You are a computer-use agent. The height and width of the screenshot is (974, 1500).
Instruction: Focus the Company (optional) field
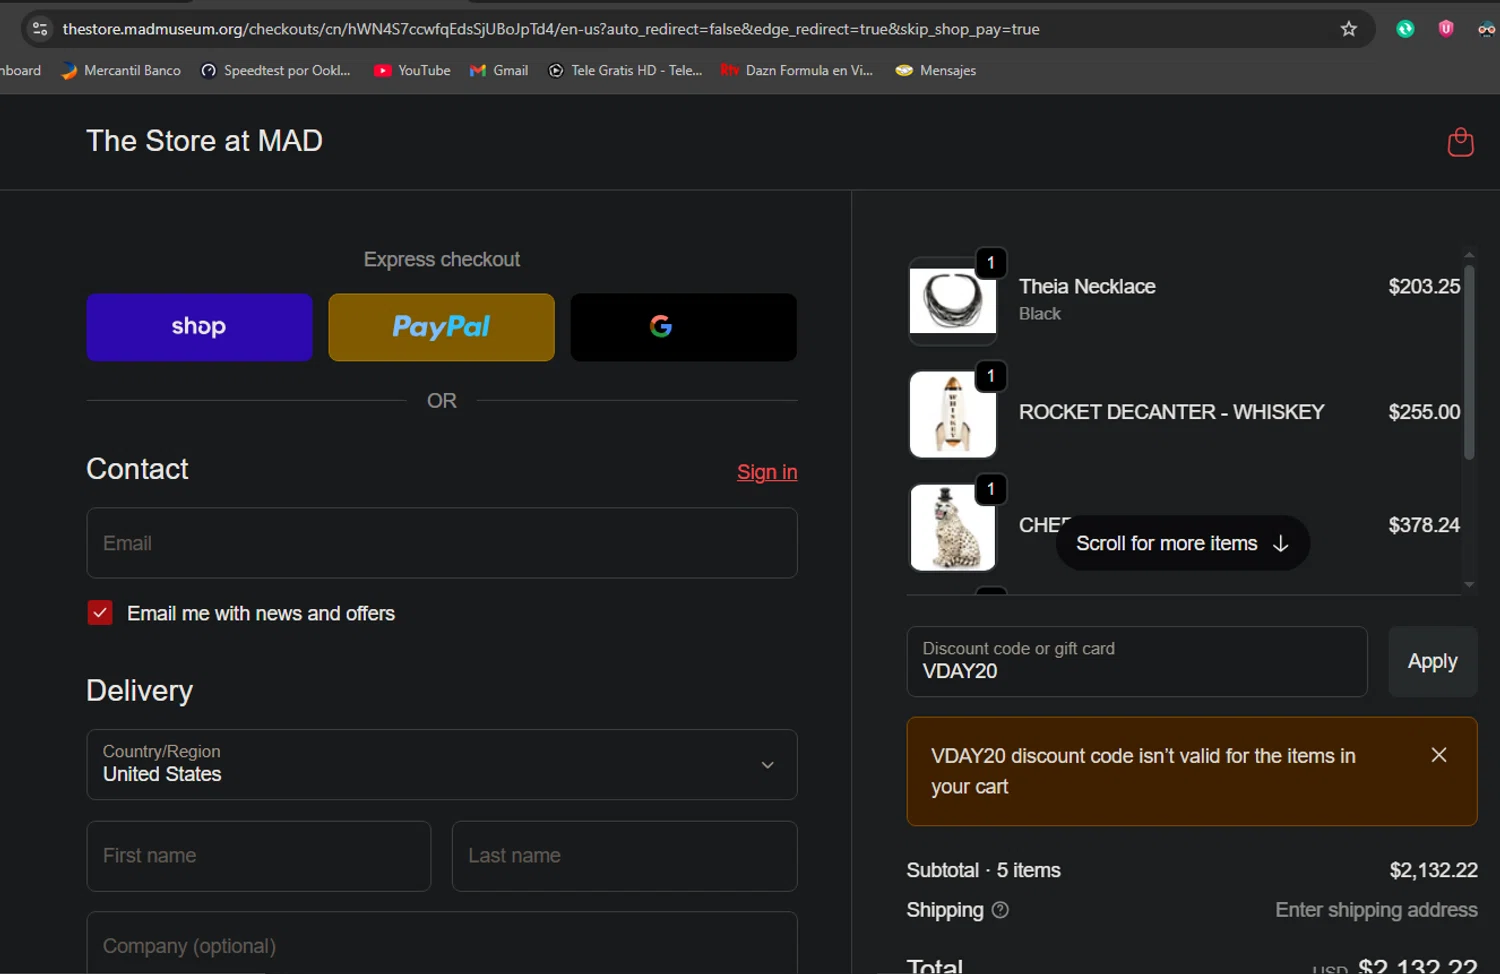442,942
